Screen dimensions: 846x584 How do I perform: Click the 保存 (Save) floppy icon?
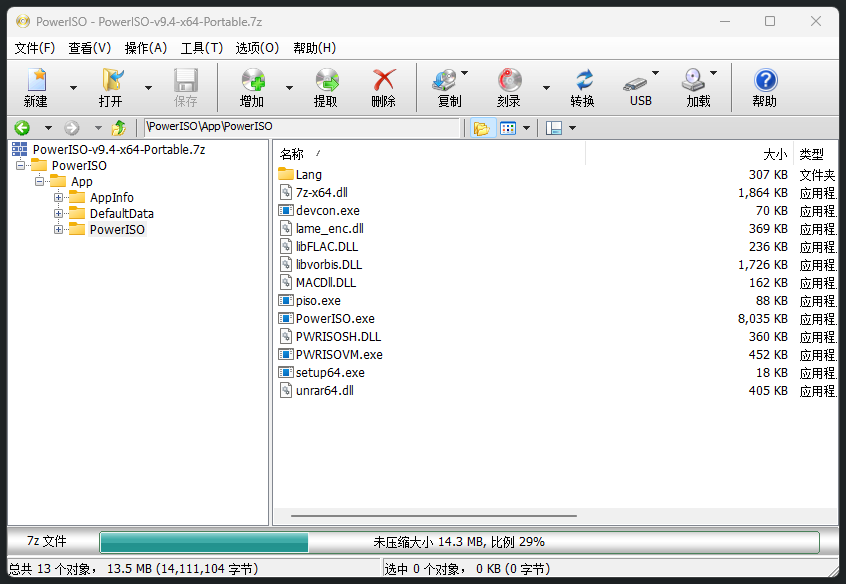186,80
